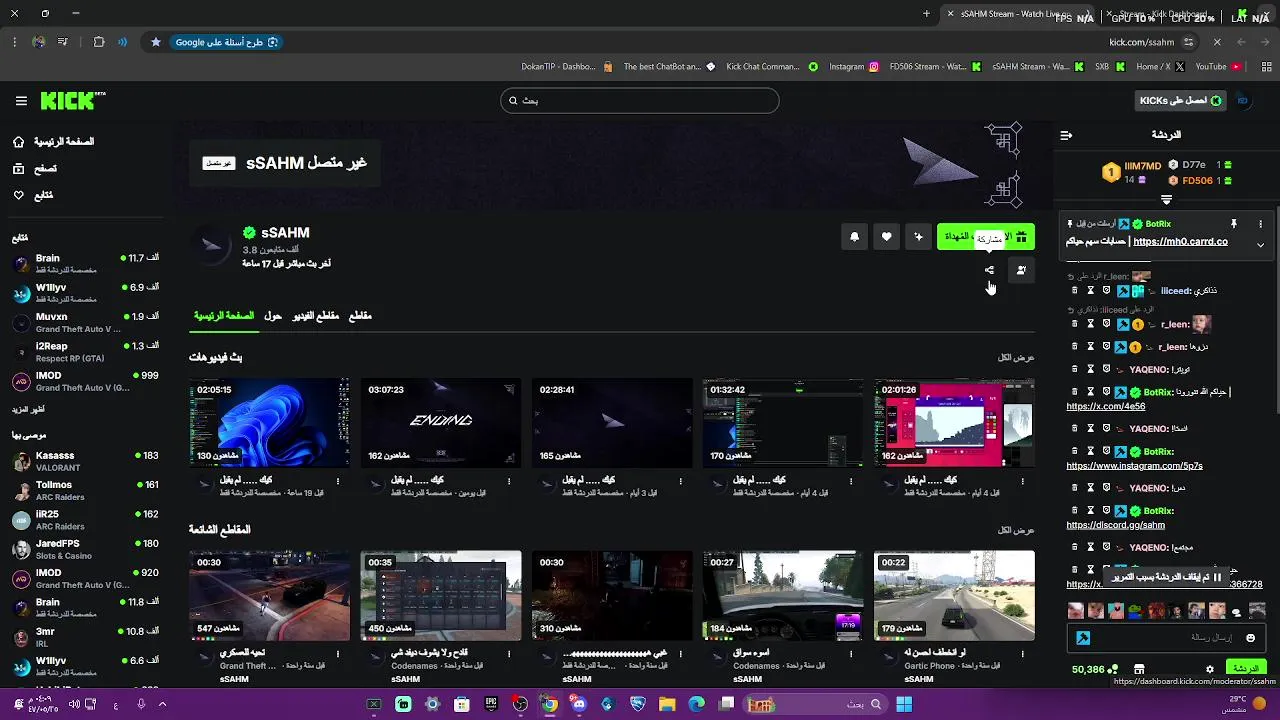
Task: Click the Kick search field
Action: click(640, 100)
